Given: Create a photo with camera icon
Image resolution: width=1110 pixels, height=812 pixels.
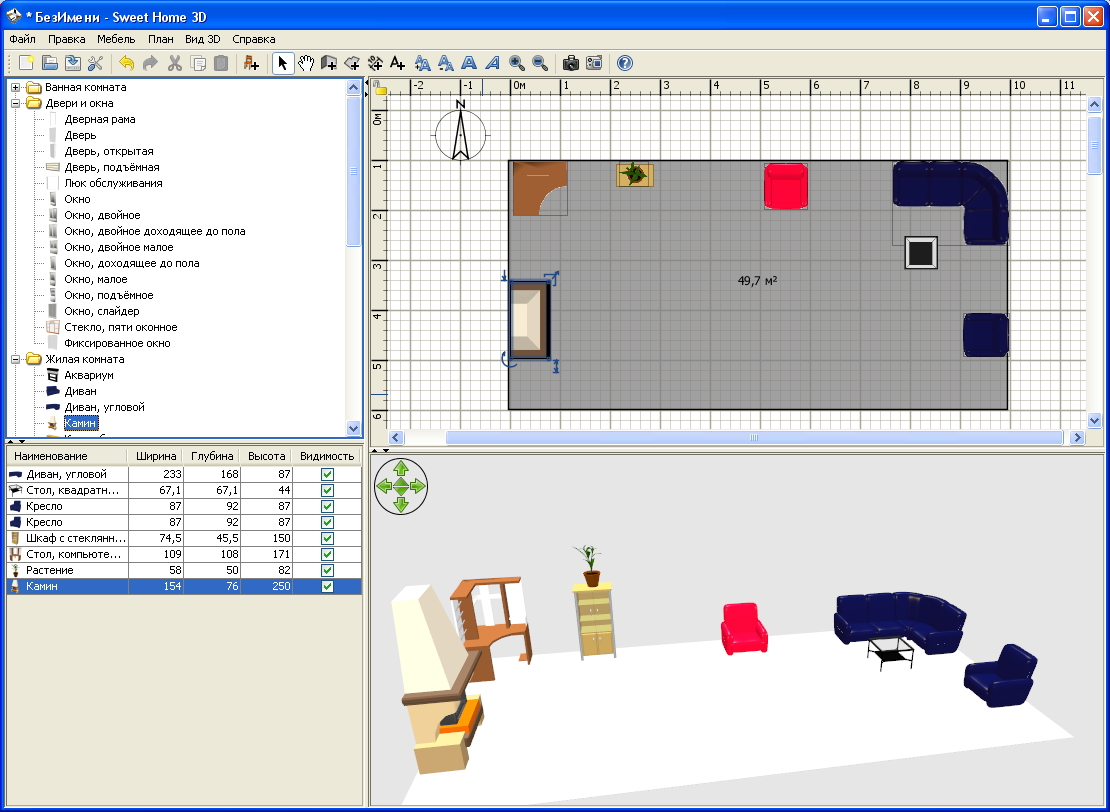Looking at the screenshot, I should [x=571, y=63].
